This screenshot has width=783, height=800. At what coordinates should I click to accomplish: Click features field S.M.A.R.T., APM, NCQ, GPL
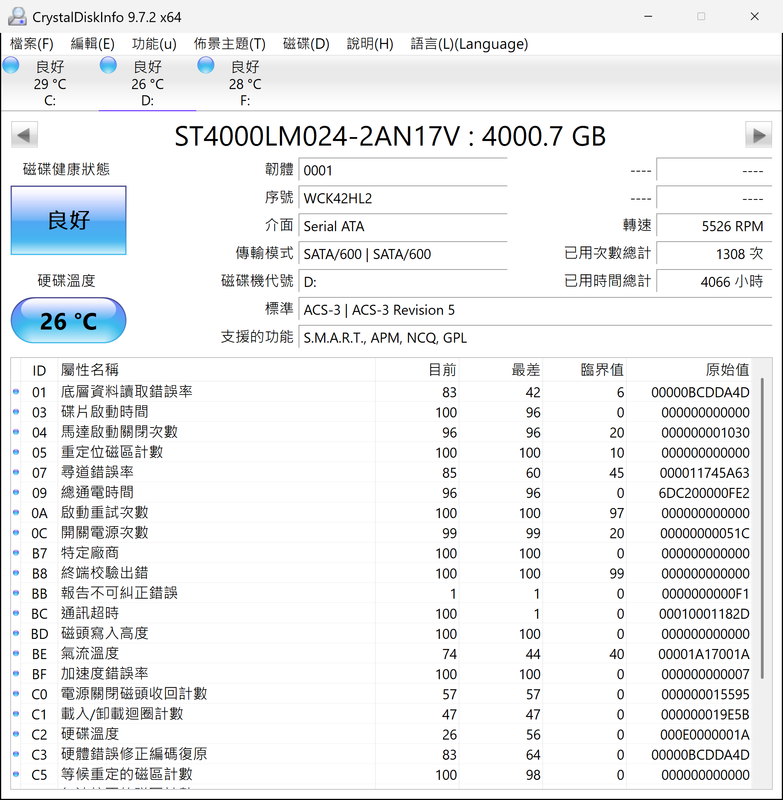click(535, 338)
